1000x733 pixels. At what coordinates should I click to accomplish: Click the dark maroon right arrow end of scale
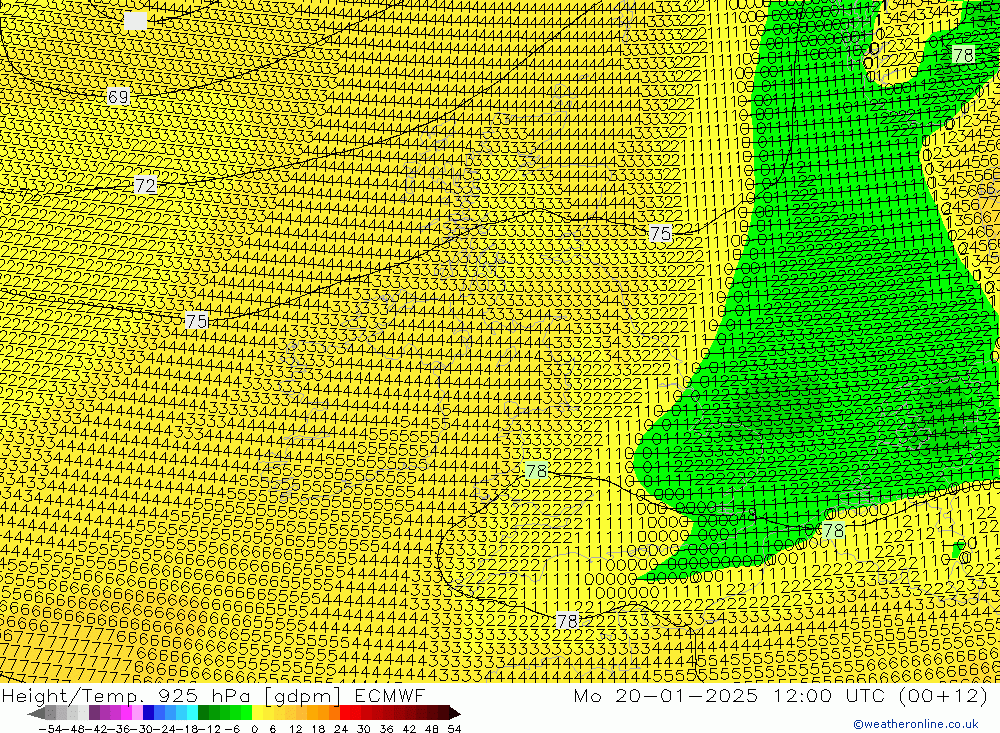[x=455, y=713]
